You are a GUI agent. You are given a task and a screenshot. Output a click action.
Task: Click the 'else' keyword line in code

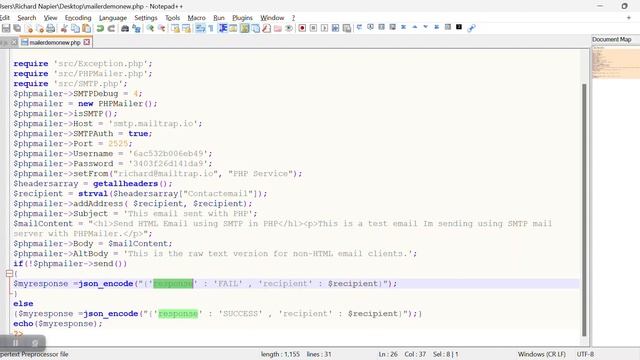(23, 304)
